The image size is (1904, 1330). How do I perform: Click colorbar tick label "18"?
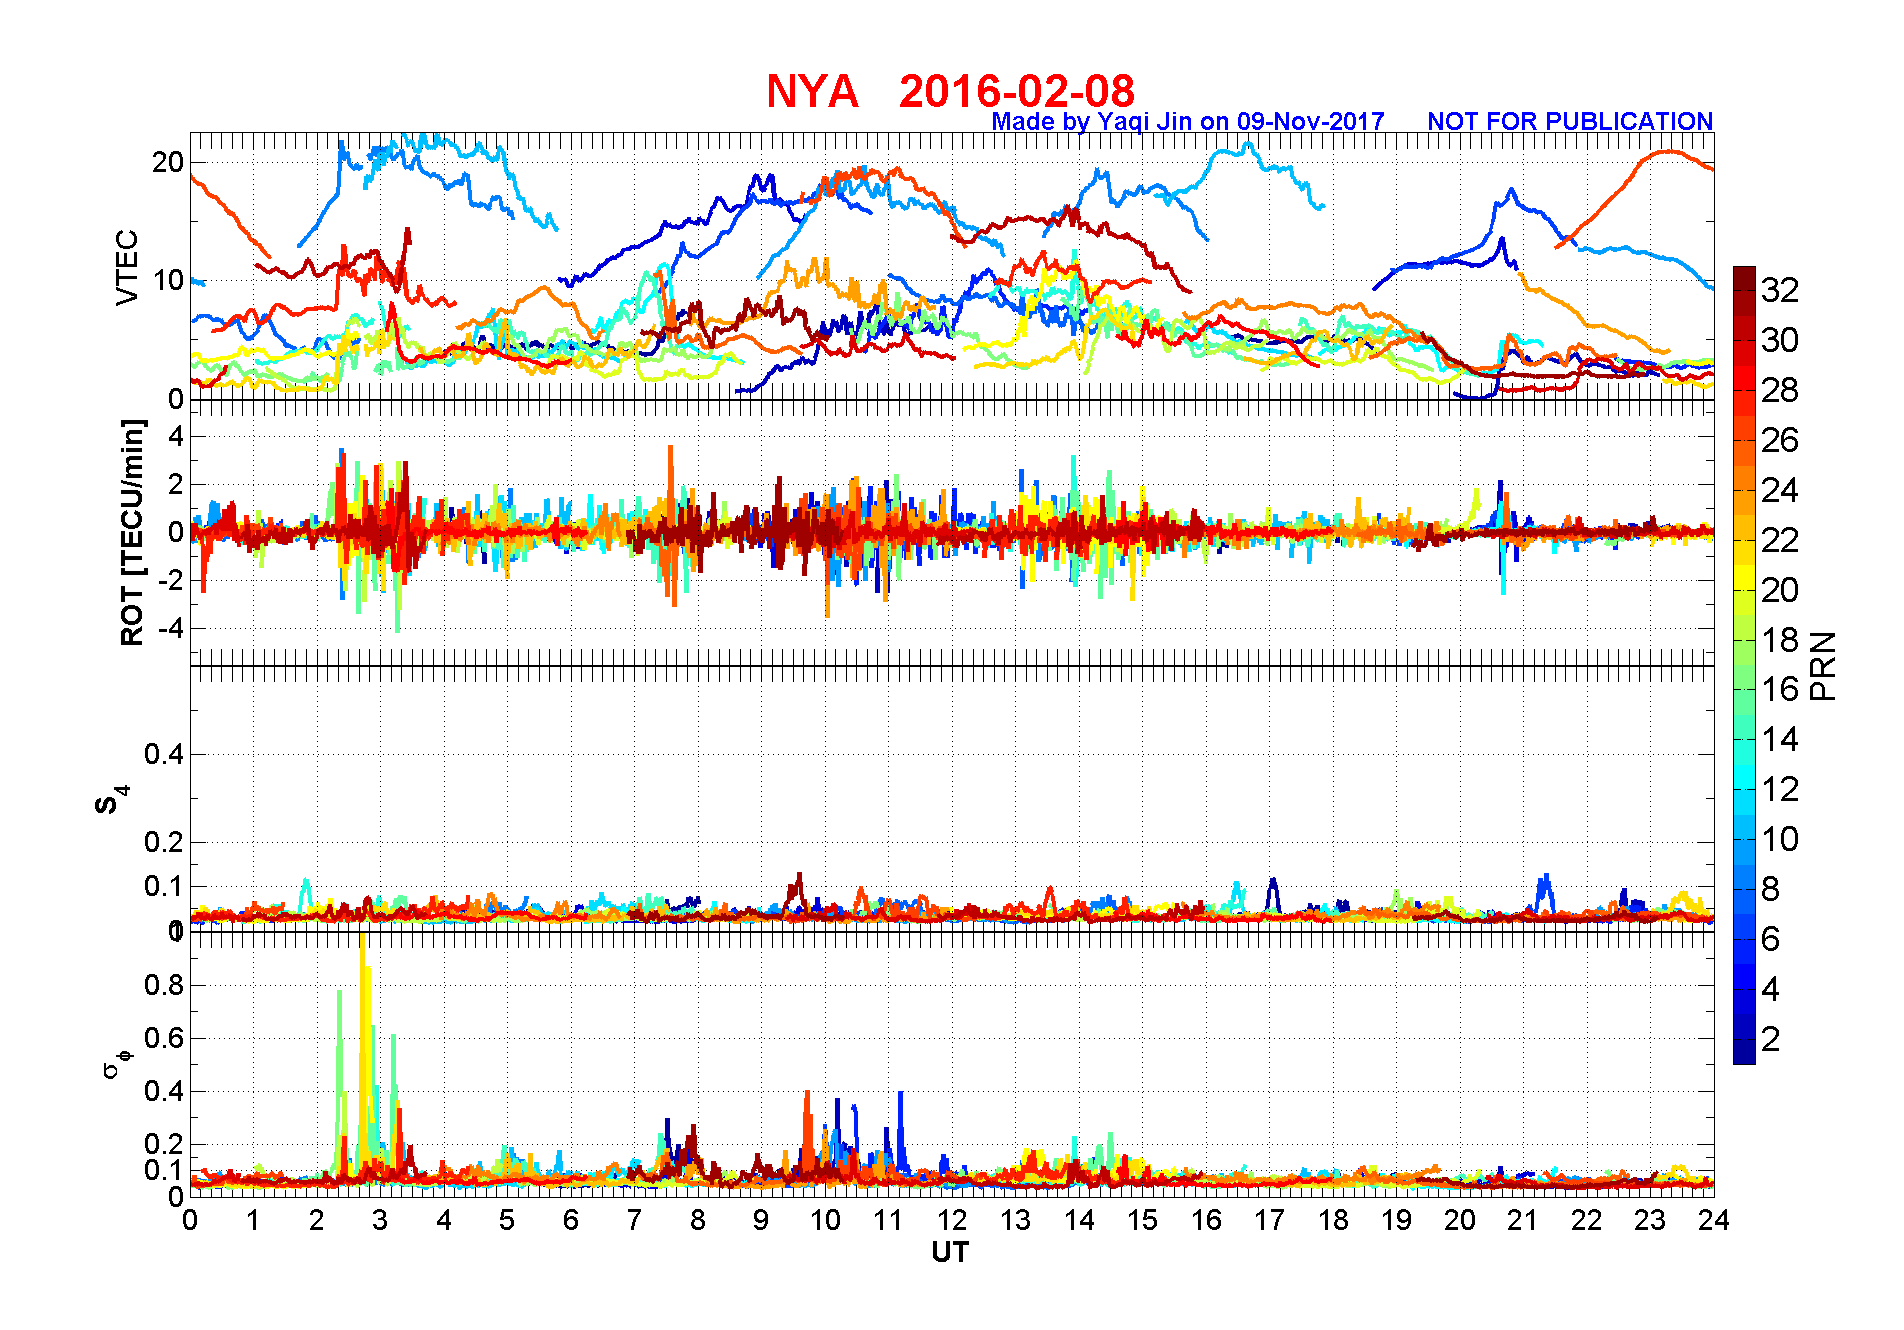coord(1780,640)
